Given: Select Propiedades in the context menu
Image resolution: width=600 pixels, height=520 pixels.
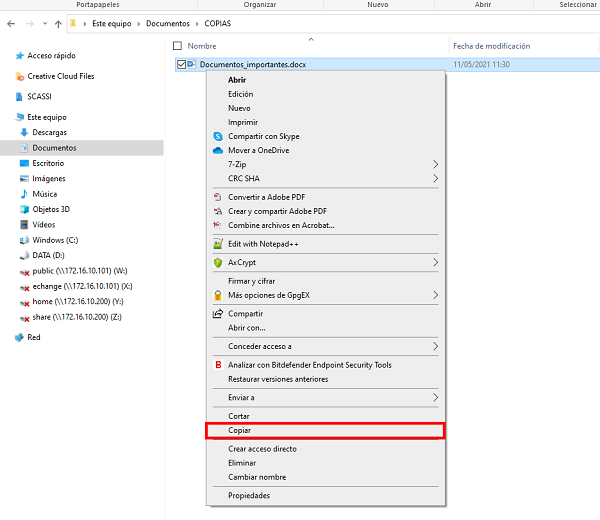Looking at the screenshot, I should 249,495.
